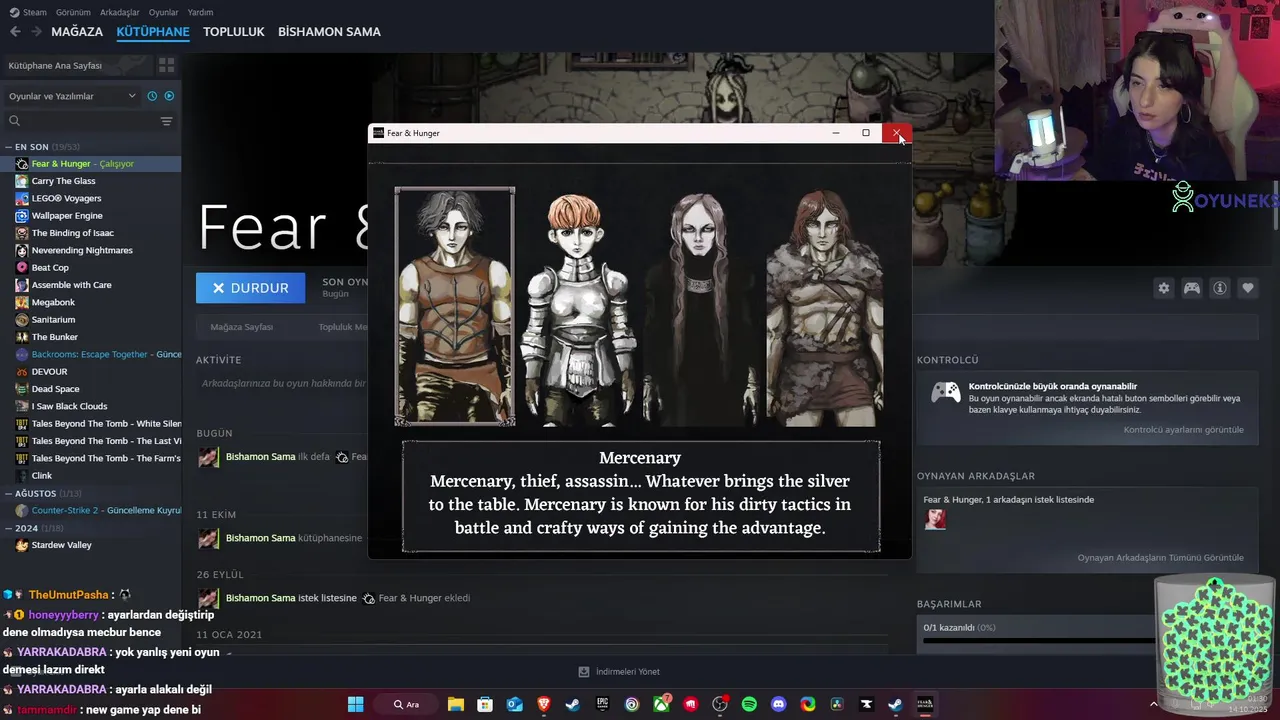1280x720 pixels.
Task: Click friend avatar under Oynayan Arkadaşlar
Action: pyautogui.click(x=935, y=519)
